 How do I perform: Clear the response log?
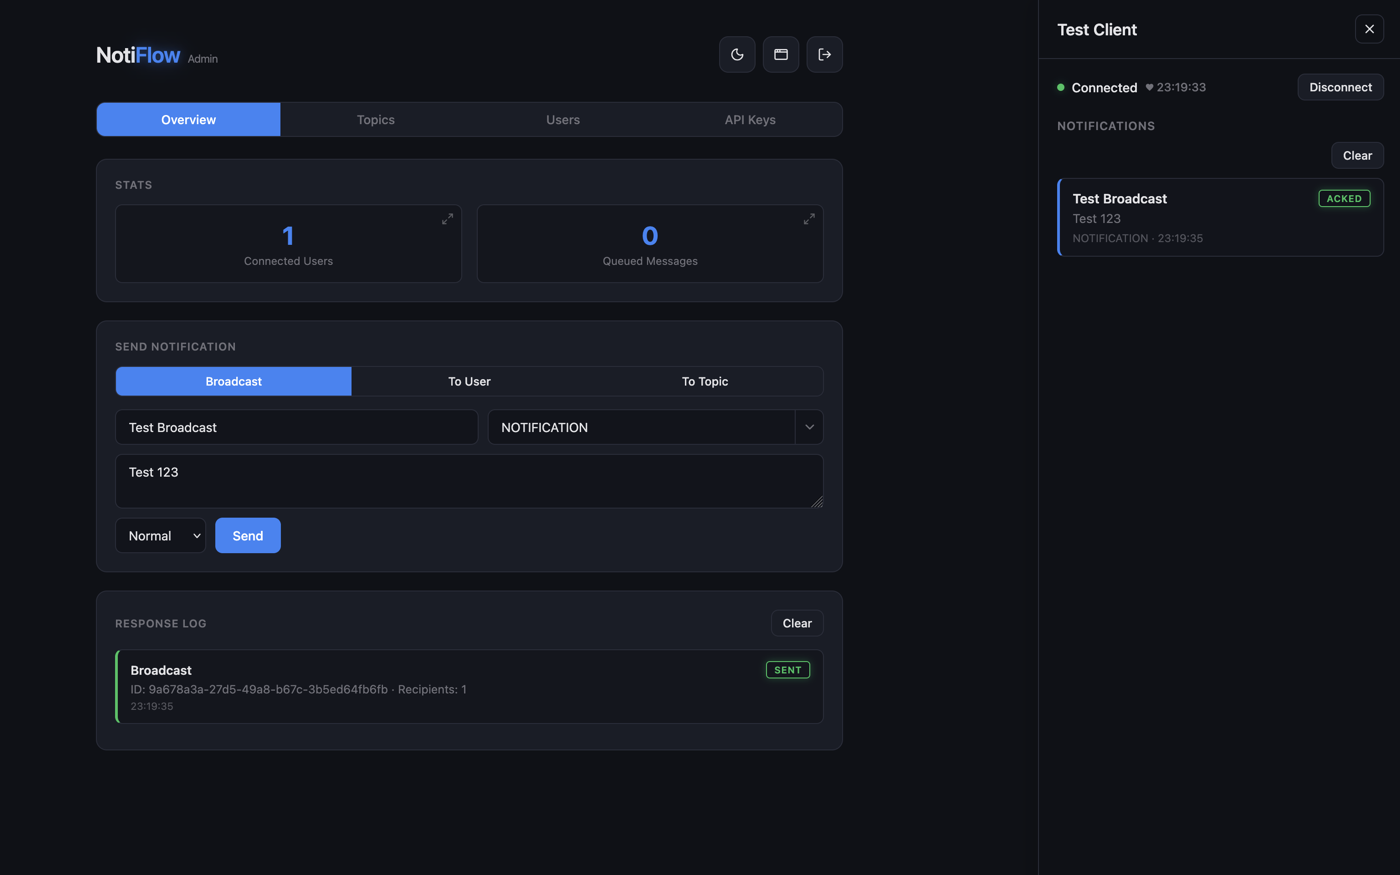797,623
